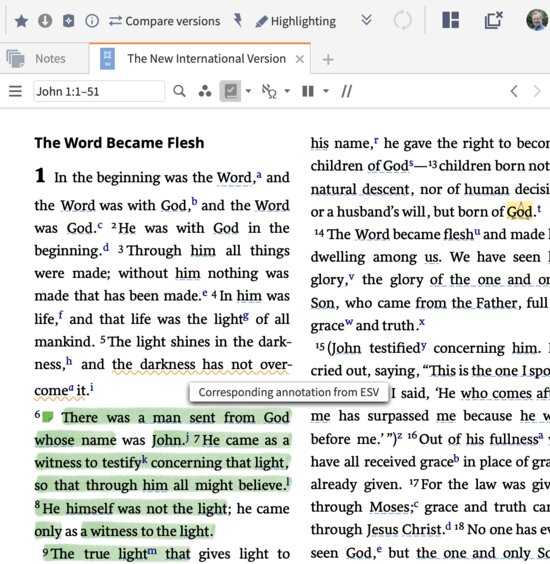Click the star favorites icon
The image size is (550, 564).
pos(22,21)
